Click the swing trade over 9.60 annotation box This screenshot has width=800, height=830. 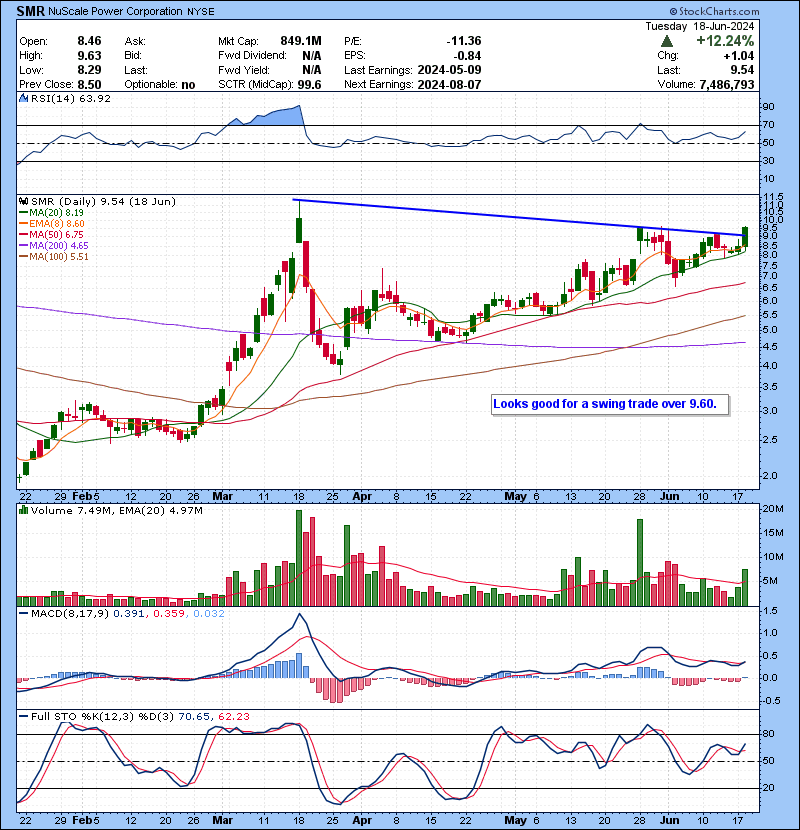[x=610, y=404]
